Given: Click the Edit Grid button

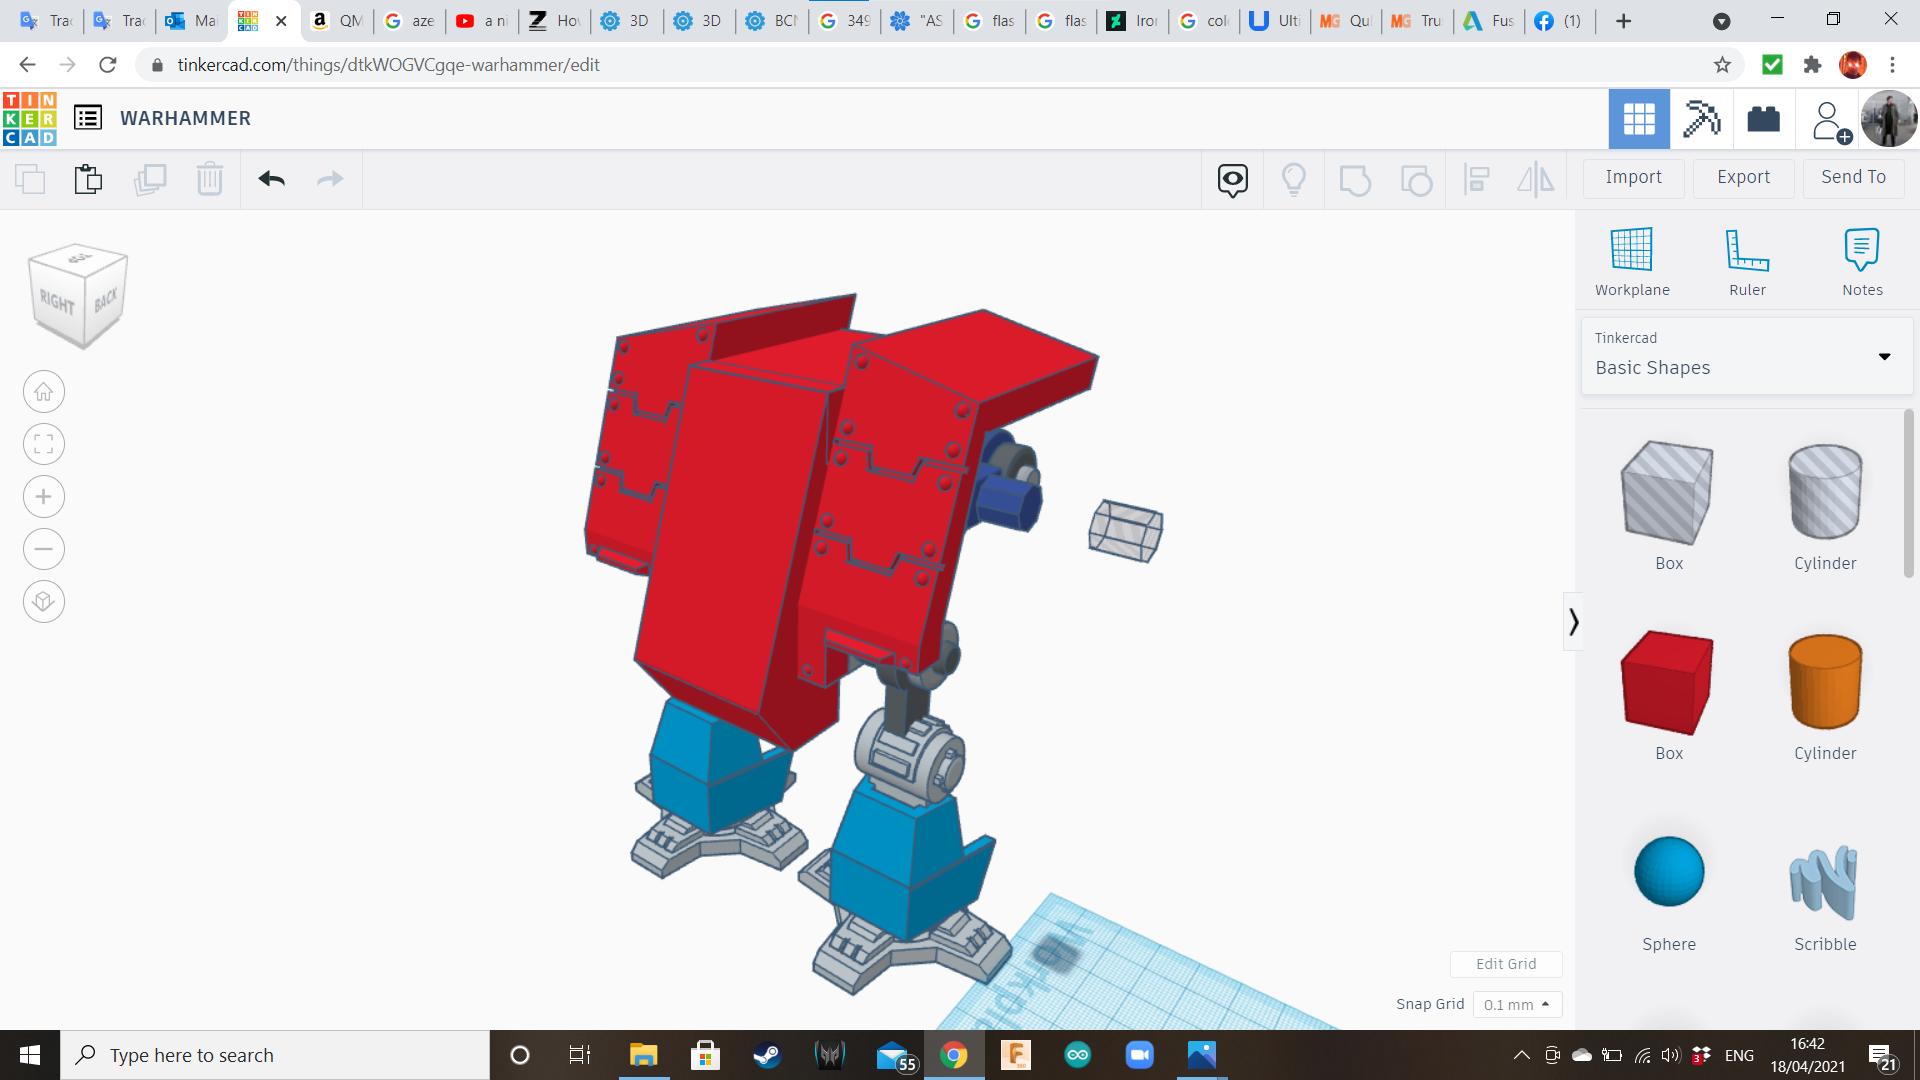Looking at the screenshot, I should (1505, 964).
